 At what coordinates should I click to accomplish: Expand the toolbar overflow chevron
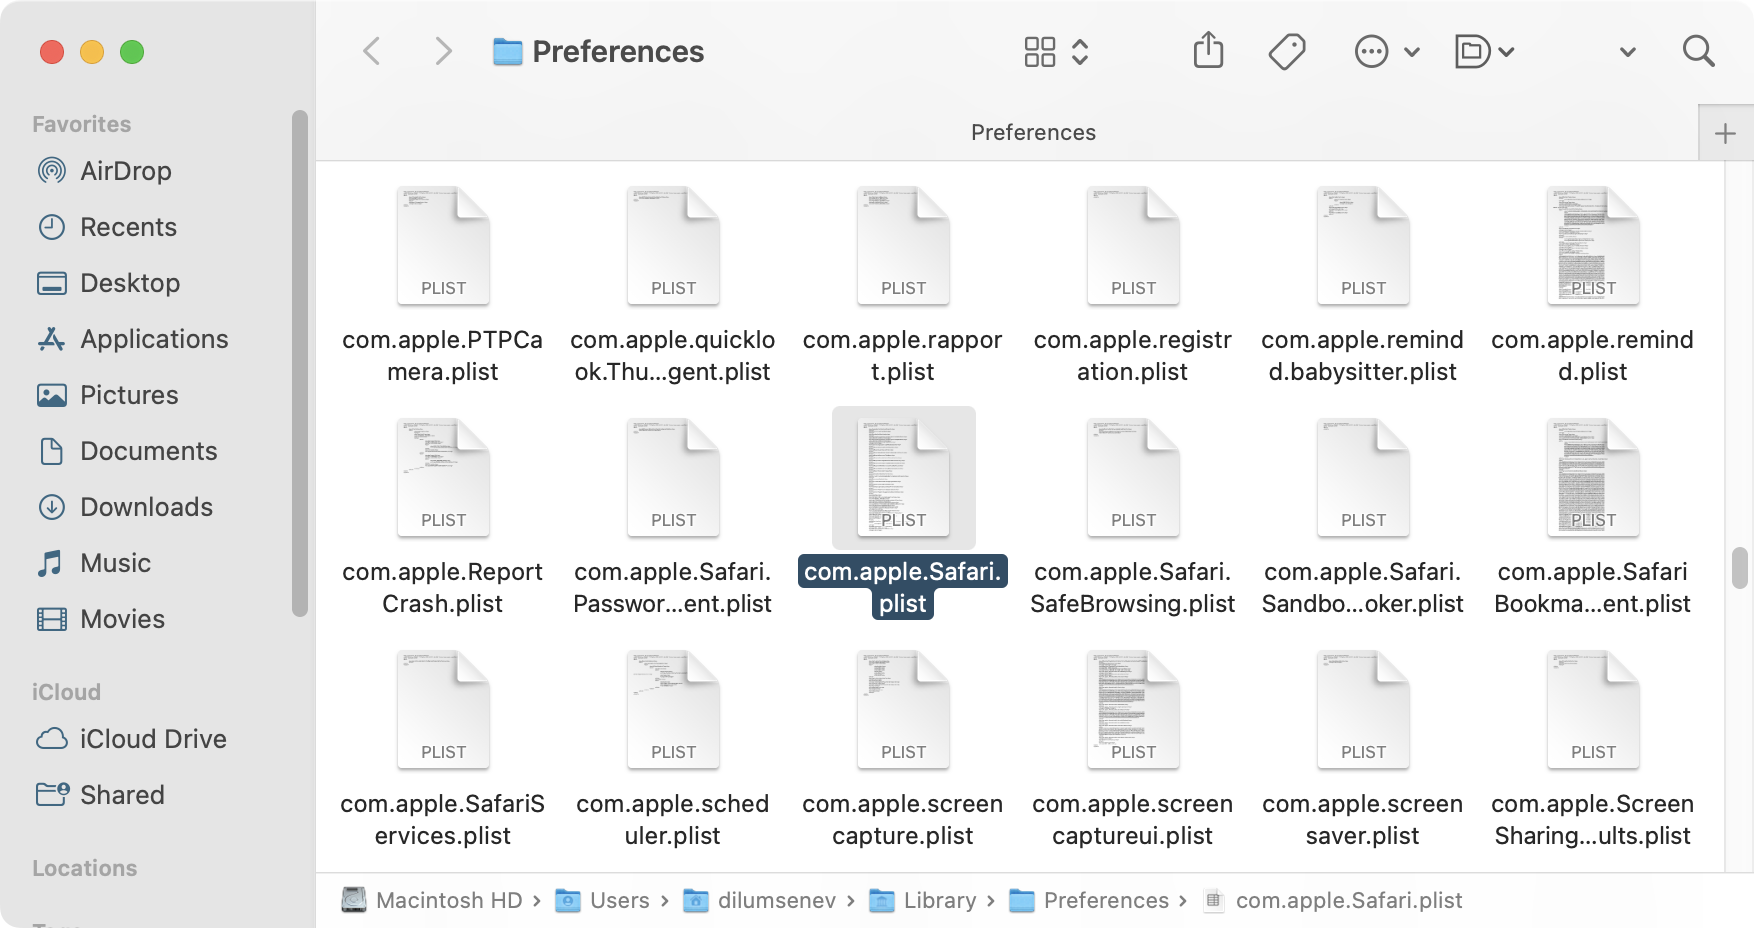coord(1628,52)
